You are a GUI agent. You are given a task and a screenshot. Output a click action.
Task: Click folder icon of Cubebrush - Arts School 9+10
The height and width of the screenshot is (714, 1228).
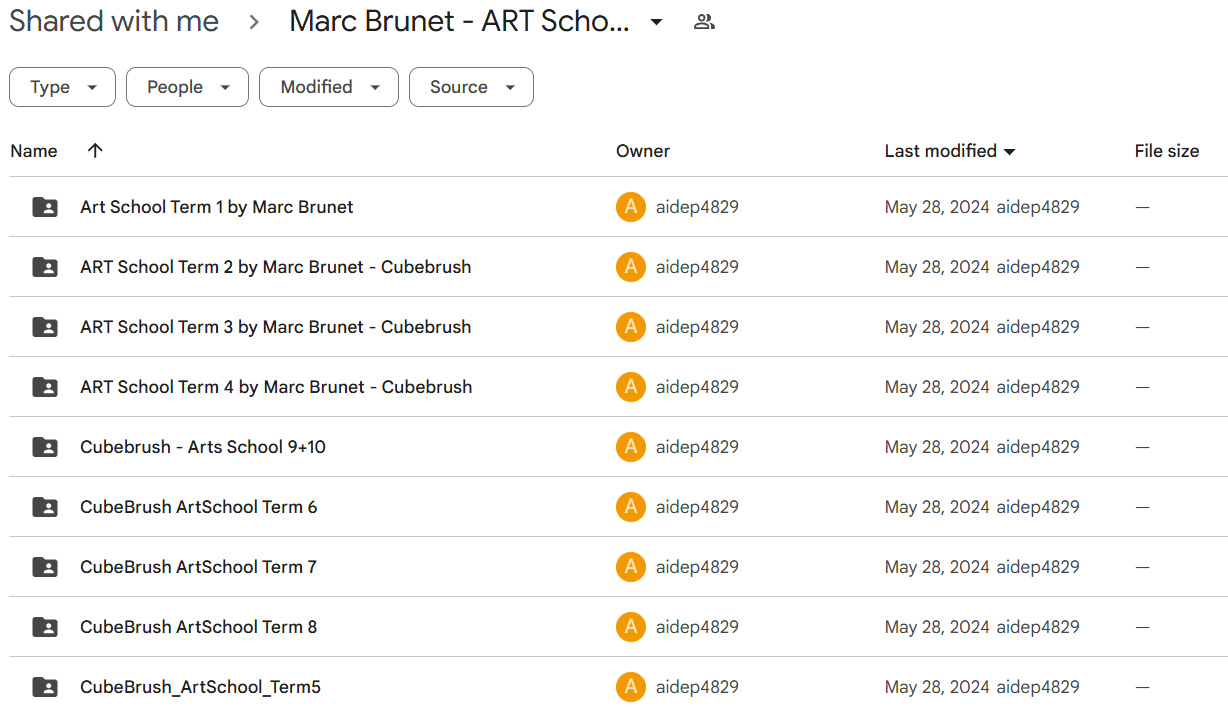(x=45, y=447)
